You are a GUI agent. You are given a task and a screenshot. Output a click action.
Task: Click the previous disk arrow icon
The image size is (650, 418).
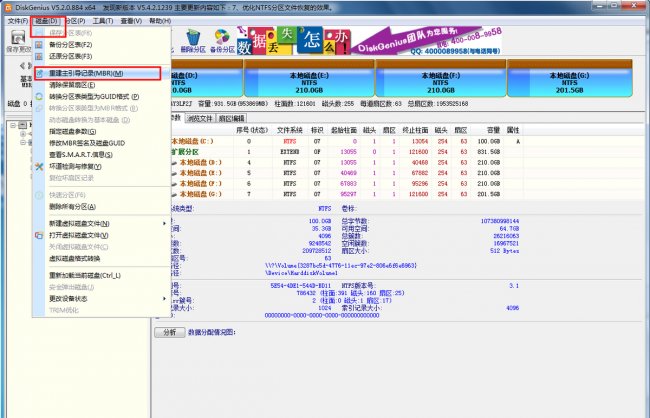point(22,66)
